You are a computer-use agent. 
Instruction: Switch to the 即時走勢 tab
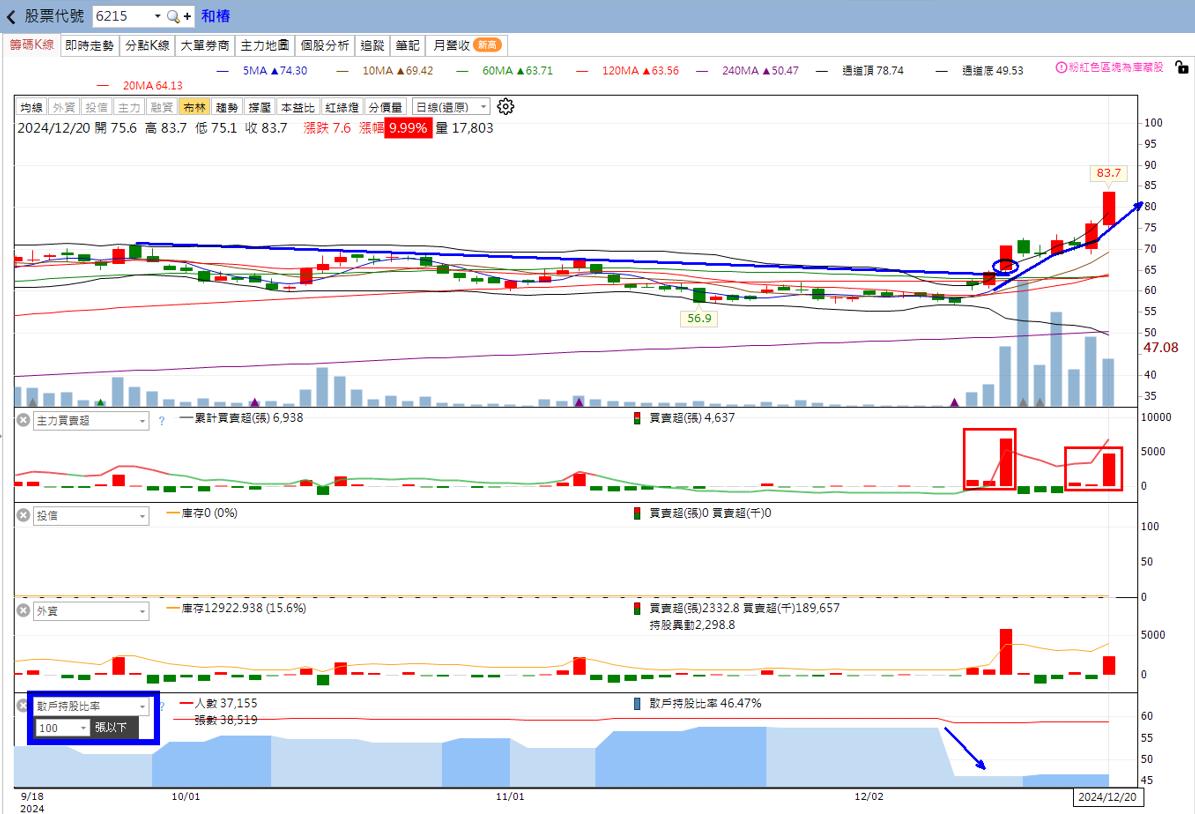pyautogui.click(x=90, y=46)
